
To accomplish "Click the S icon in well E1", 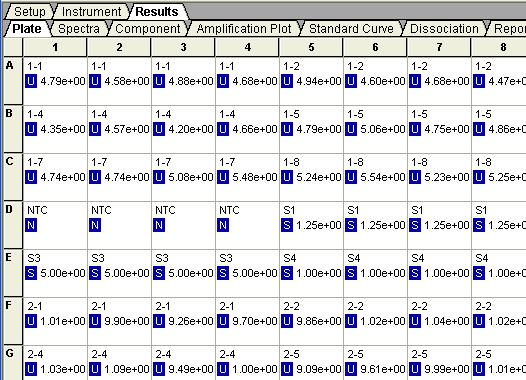I will click(x=31, y=273).
